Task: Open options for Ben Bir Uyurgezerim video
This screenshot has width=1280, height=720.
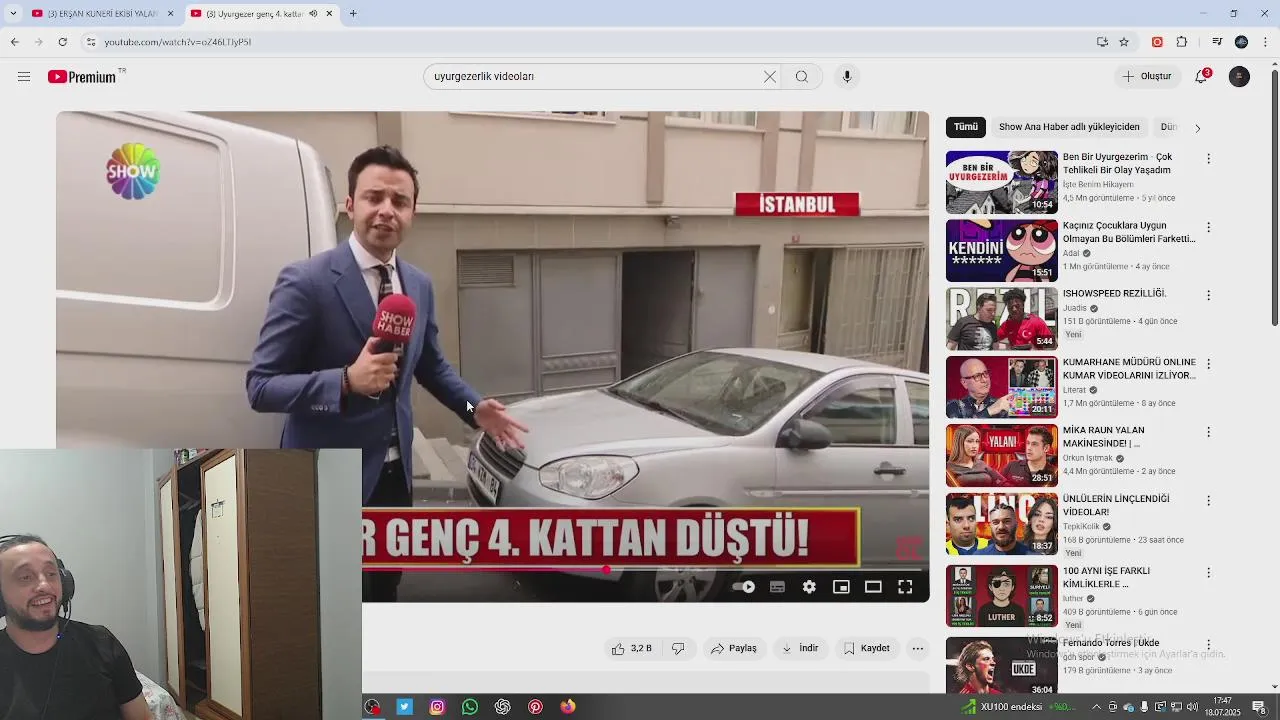Action: pos(1208,159)
